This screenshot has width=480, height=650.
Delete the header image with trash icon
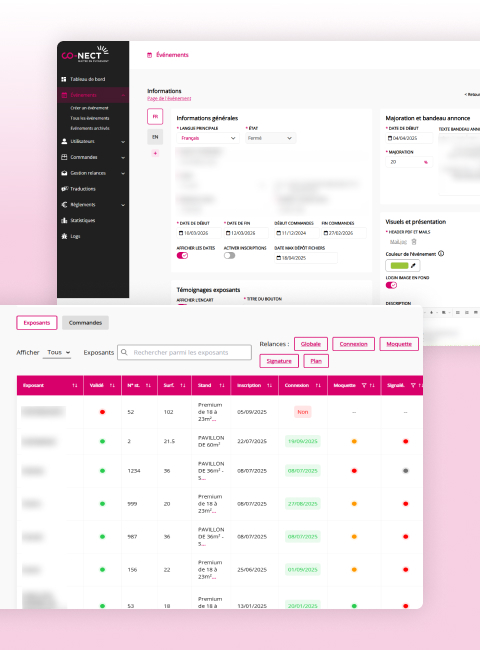(414, 242)
